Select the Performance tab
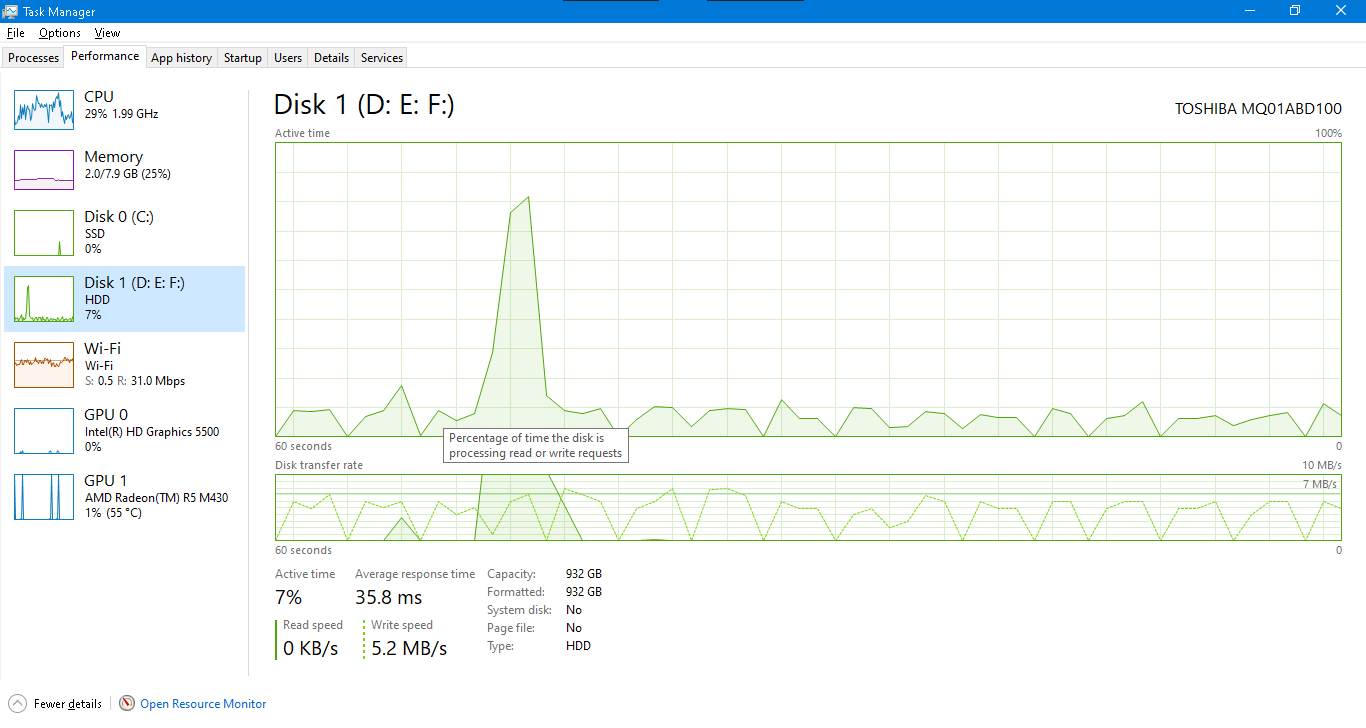 coord(105,56)
